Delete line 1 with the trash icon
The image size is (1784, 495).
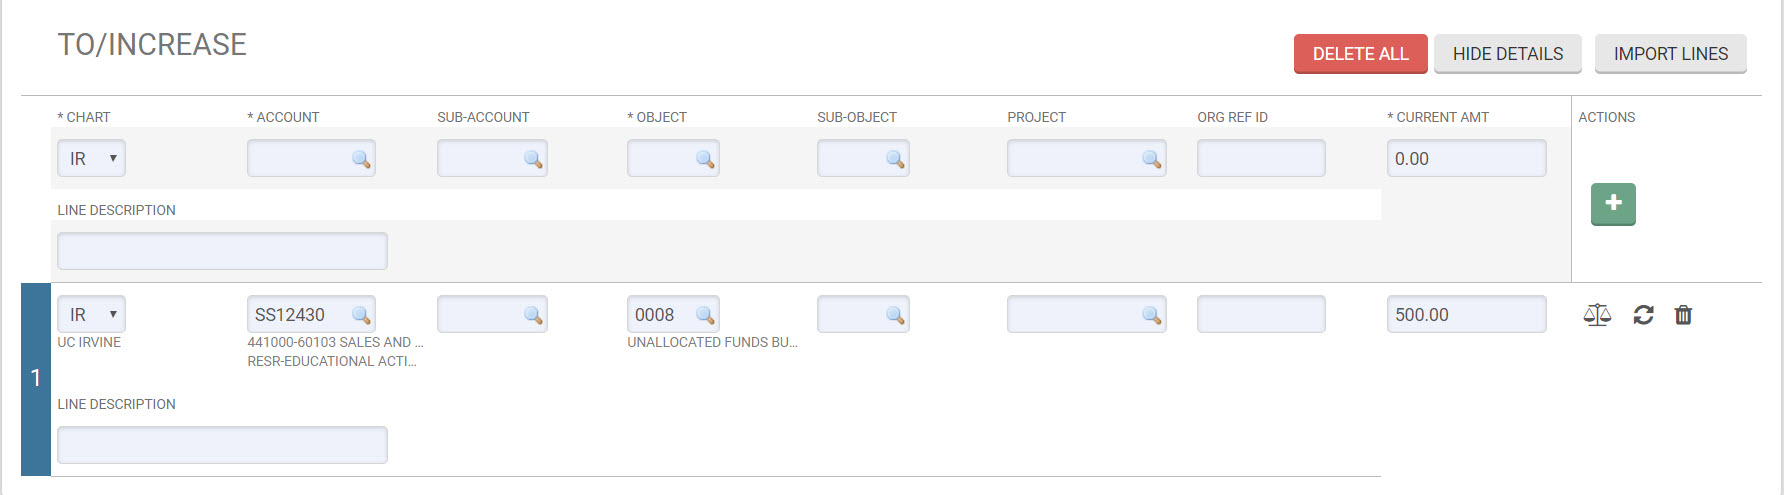coord(1683,315)
